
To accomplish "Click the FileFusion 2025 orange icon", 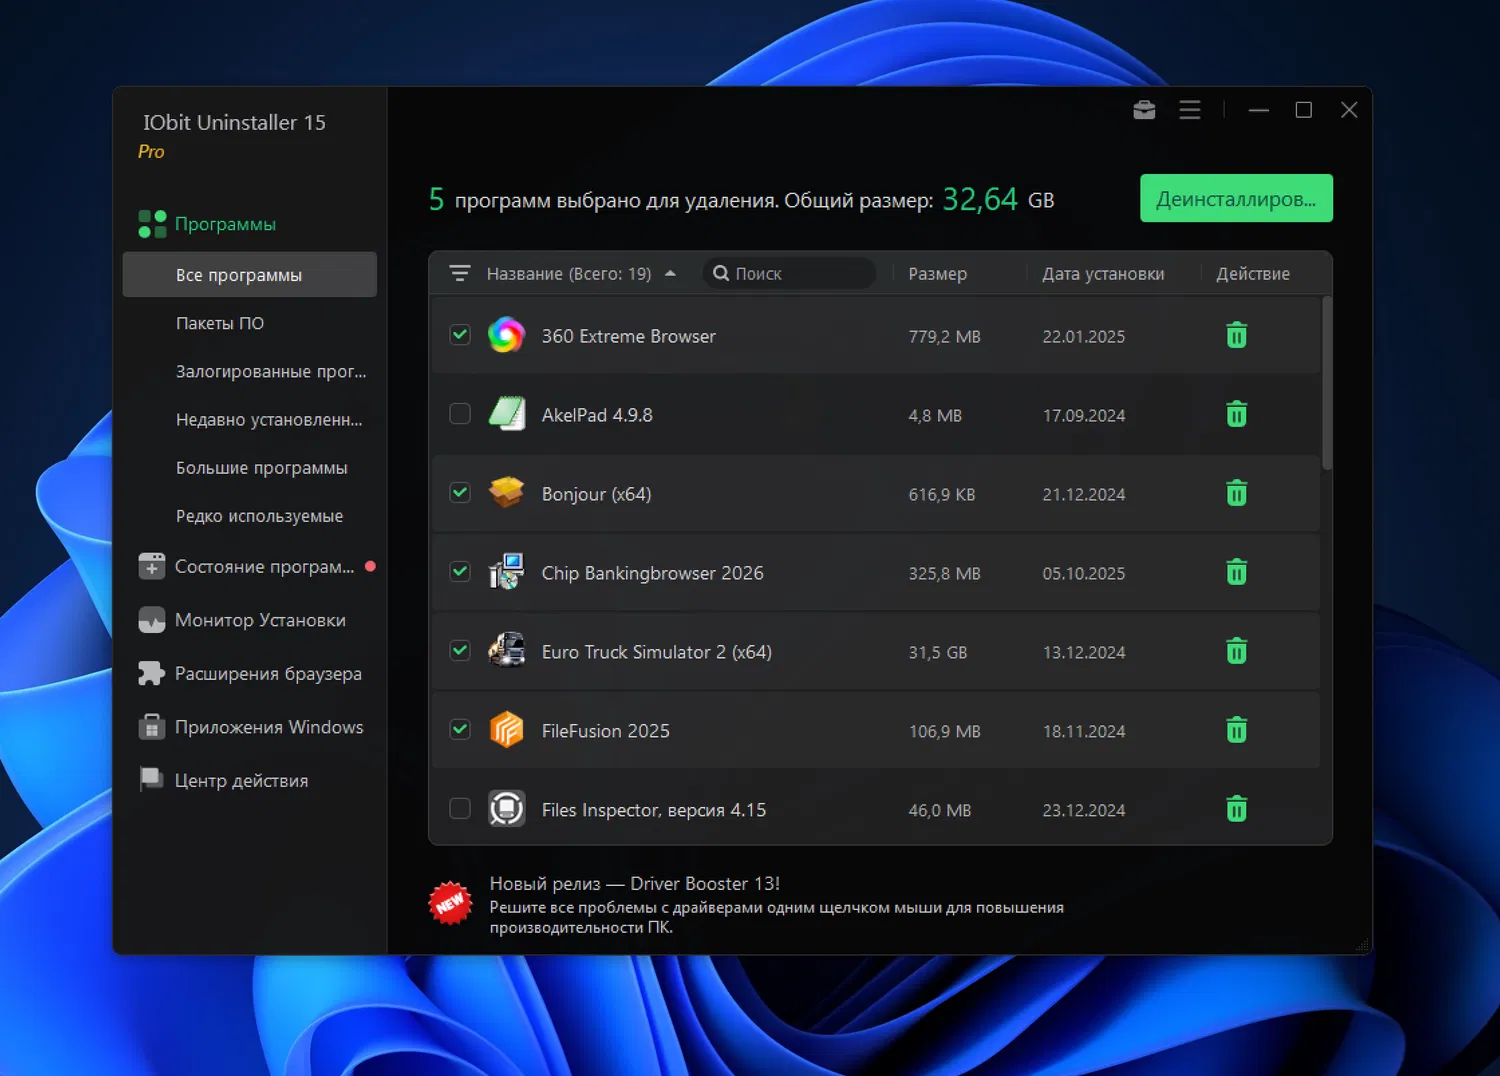I will 507,730.
